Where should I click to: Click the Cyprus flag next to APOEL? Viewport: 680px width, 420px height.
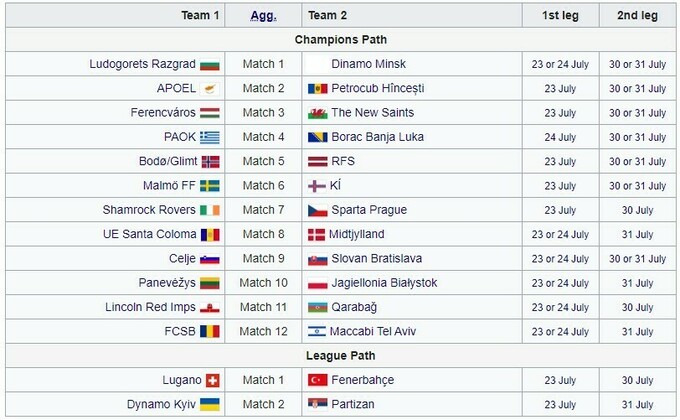pos(210,88)
